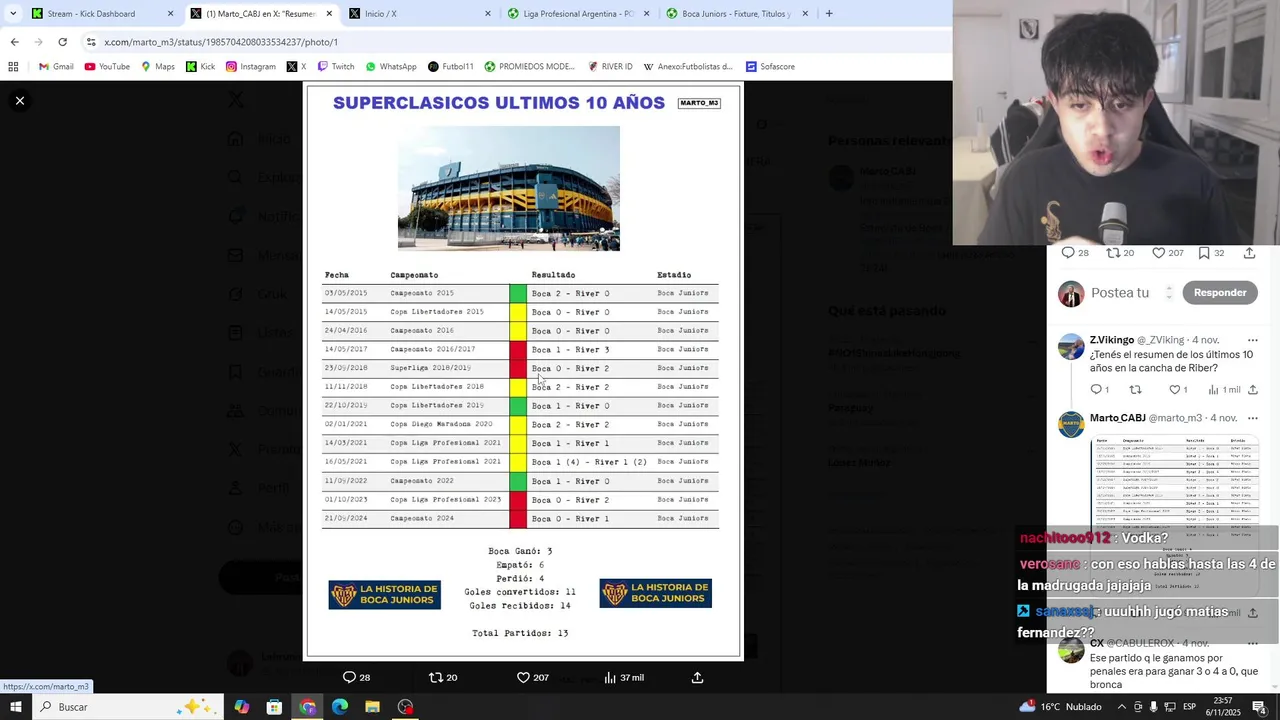Close the Inicio / X tab
The image size is (1280, 720).
tap(488, 14)
